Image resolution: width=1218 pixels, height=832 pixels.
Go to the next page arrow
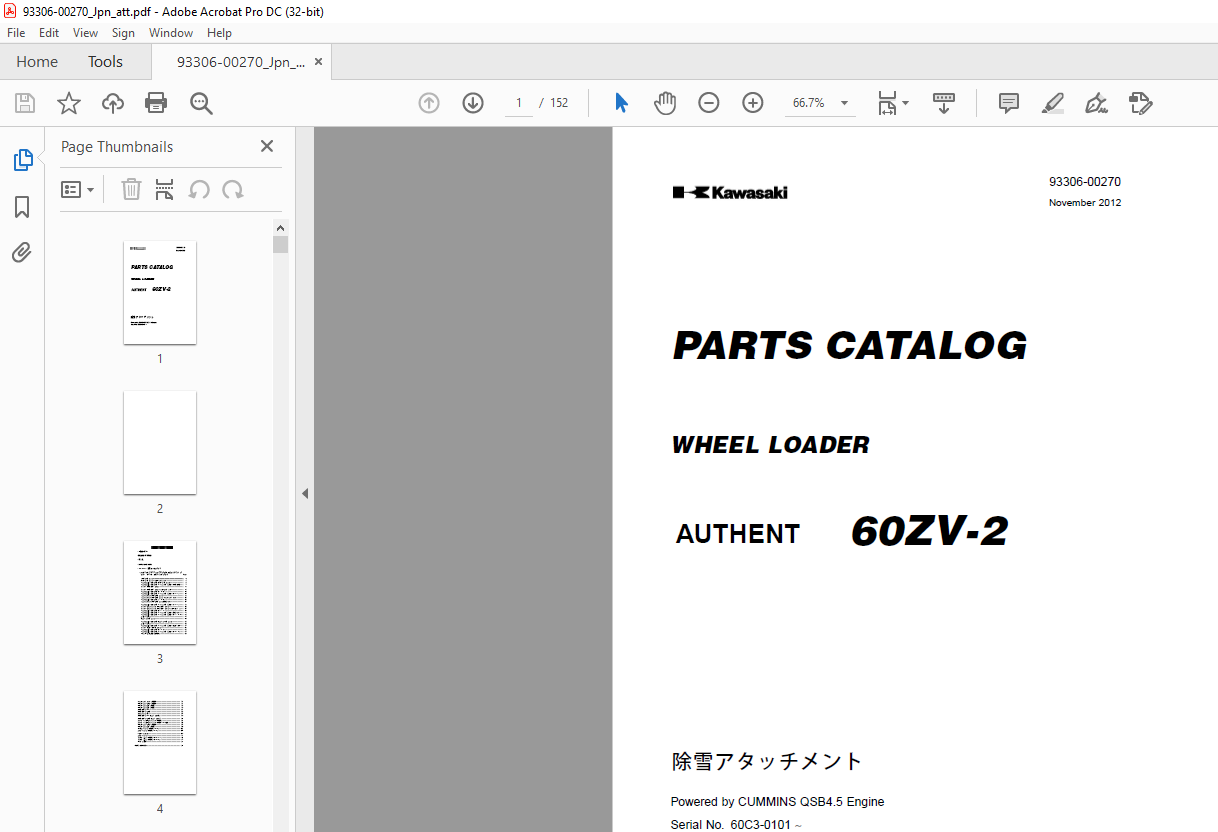(x=473, y=103)
